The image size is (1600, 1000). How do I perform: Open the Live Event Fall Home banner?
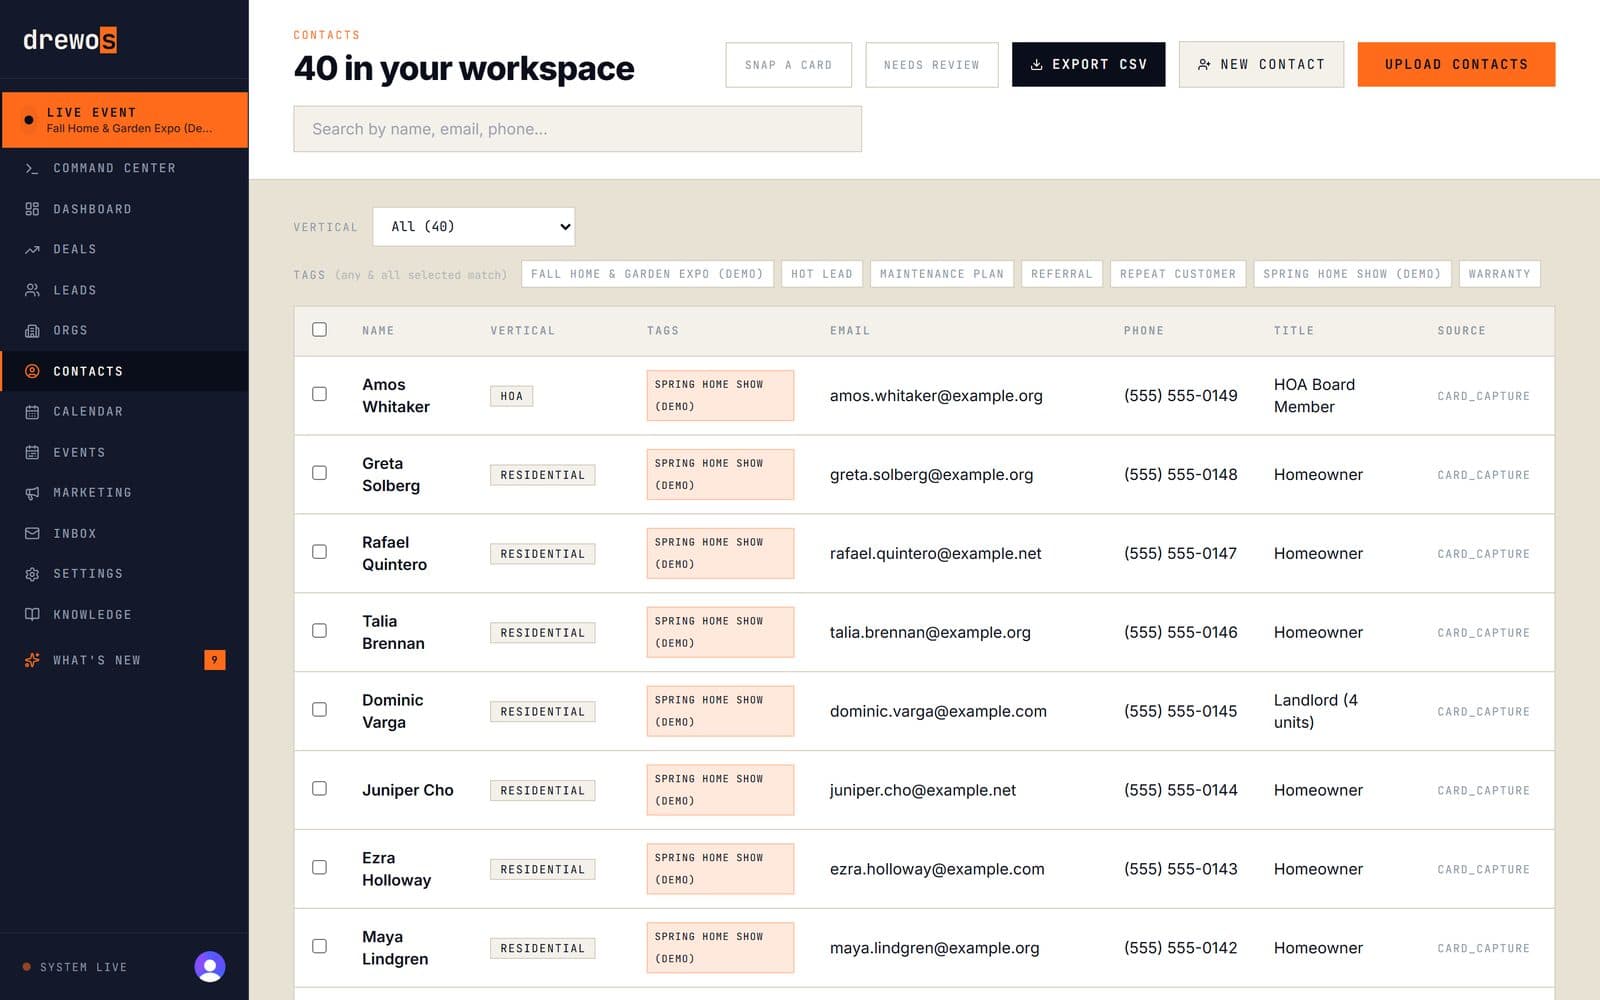[124, 120]
